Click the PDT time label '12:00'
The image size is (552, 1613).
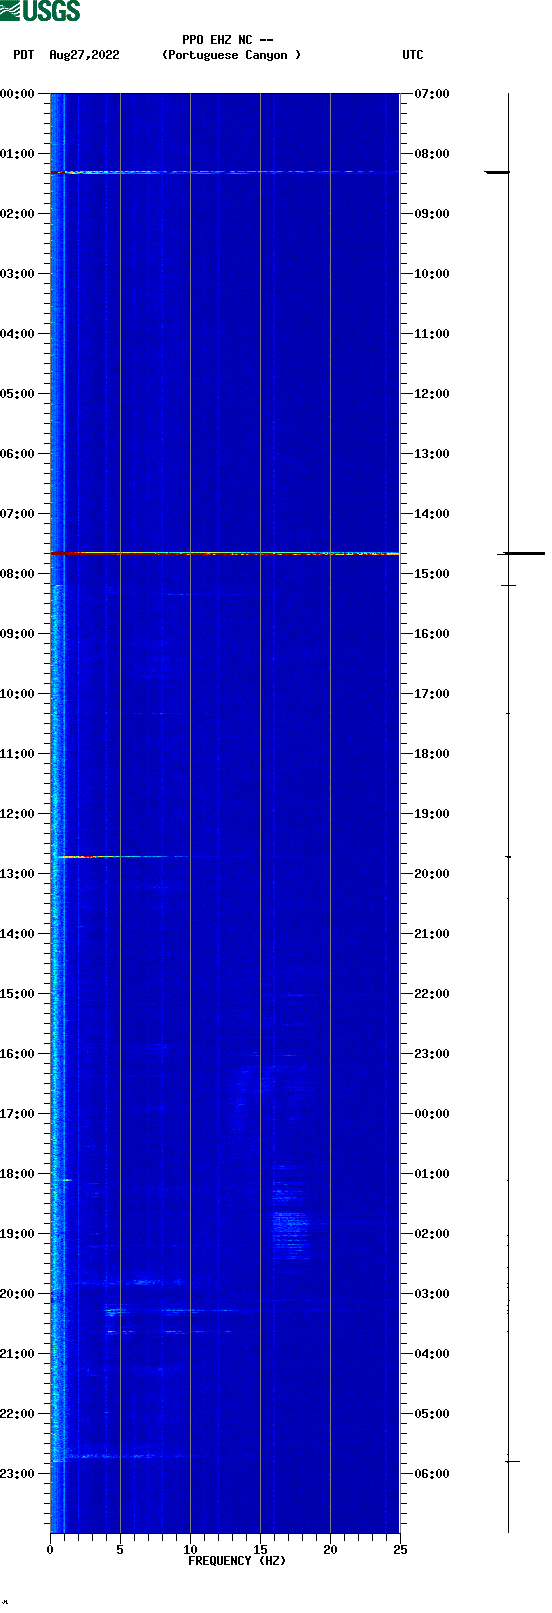click(x=18, y=813)
